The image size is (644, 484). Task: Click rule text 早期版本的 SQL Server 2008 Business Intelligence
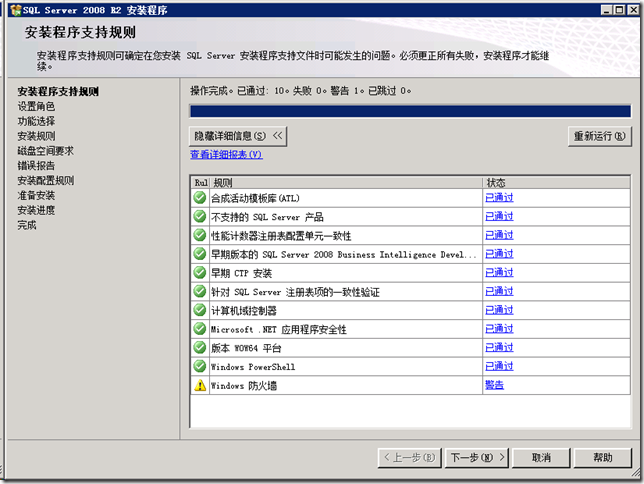(344, 255)
